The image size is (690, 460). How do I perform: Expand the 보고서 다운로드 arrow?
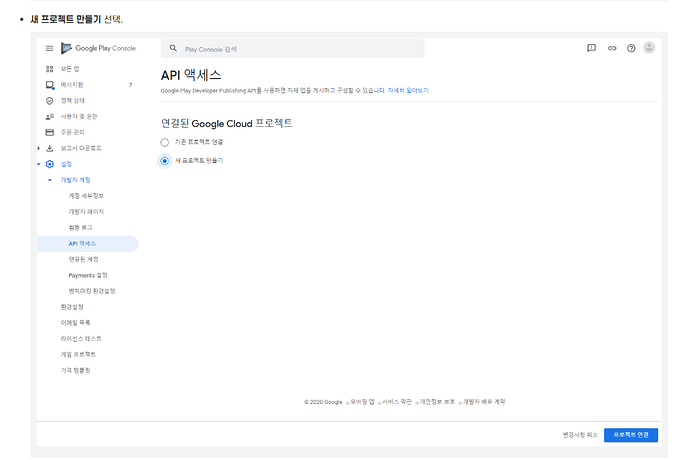[x=39, y=148]
